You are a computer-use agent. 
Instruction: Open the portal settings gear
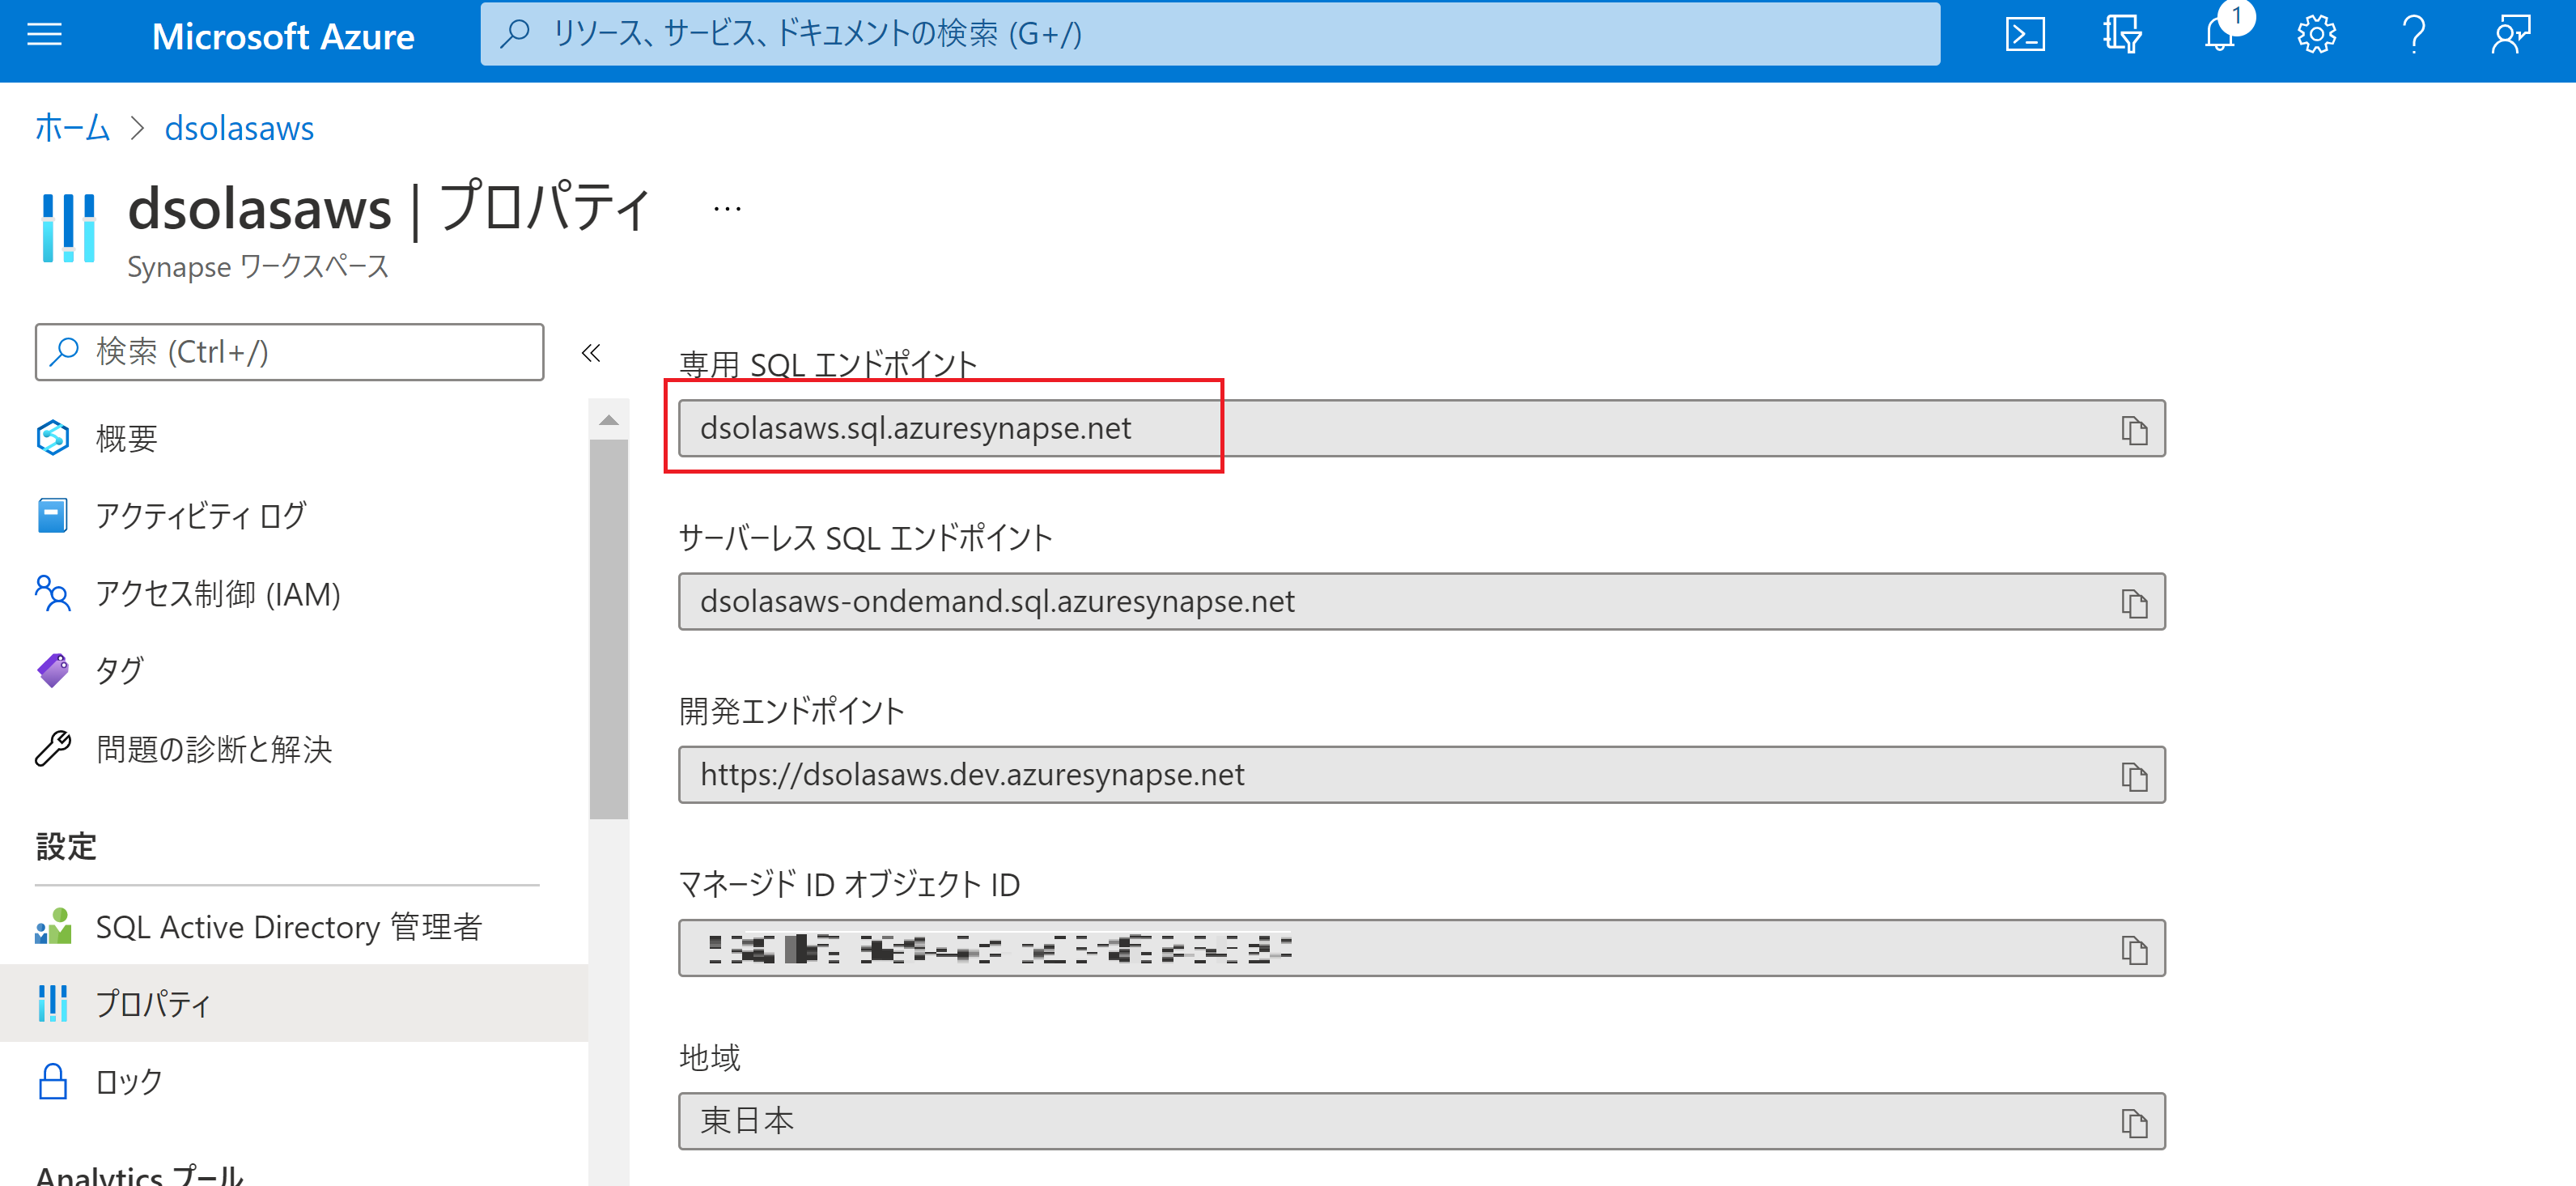click(x=2316, y=35)
